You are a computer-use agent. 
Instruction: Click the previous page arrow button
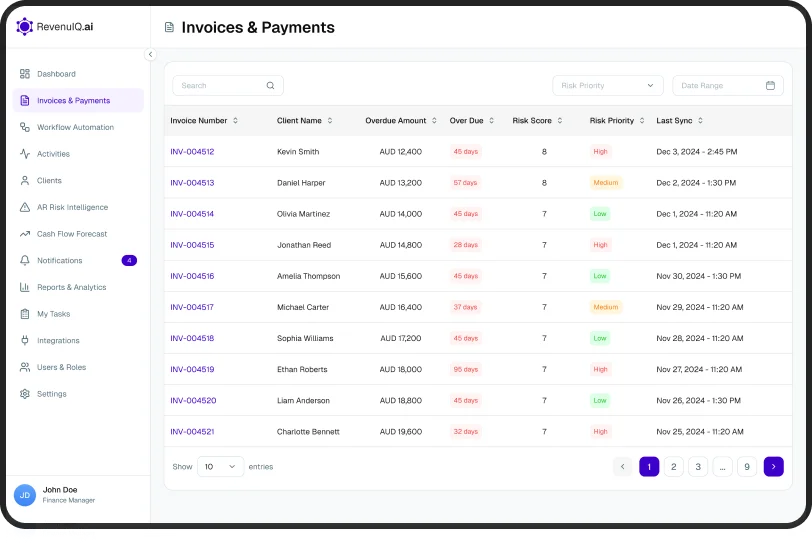622,466
